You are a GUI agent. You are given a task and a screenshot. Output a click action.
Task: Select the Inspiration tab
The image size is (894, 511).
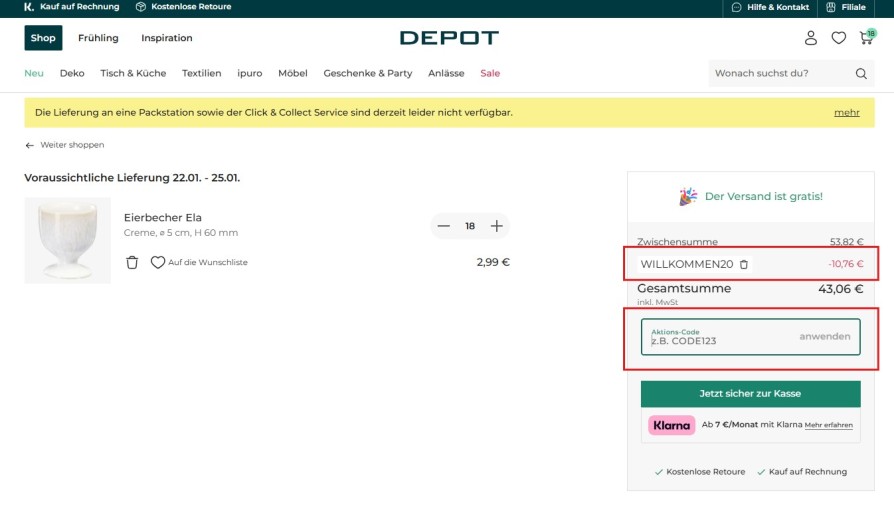click(x=167, y=38)
